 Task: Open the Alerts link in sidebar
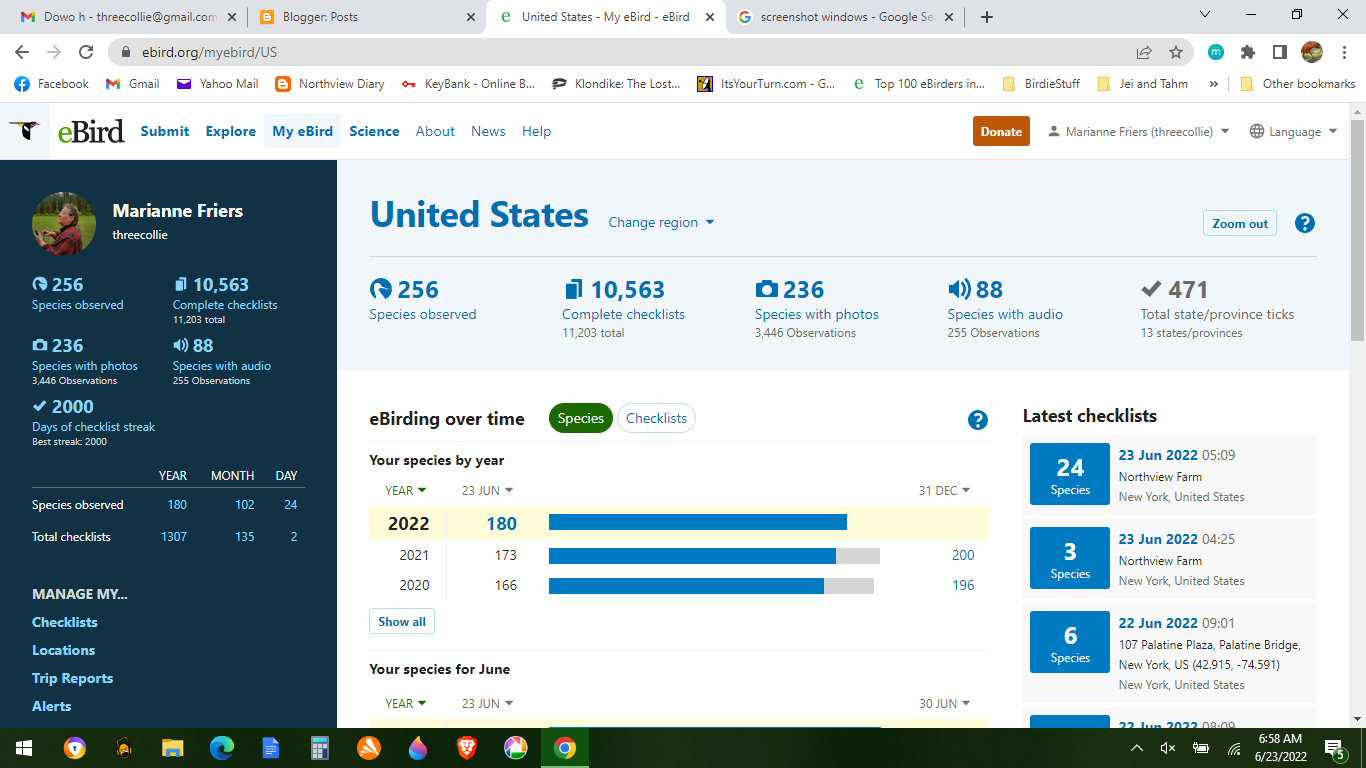tap(52, 706)
